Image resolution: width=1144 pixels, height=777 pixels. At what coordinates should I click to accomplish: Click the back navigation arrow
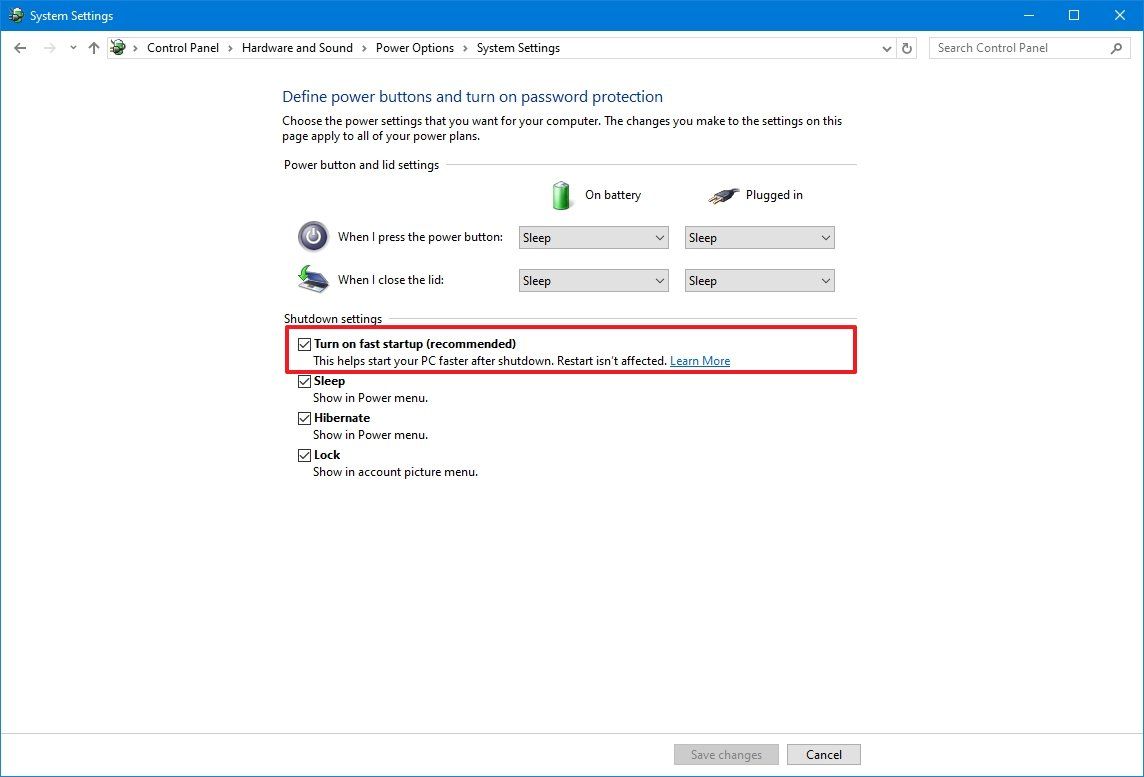pos(20,47)
